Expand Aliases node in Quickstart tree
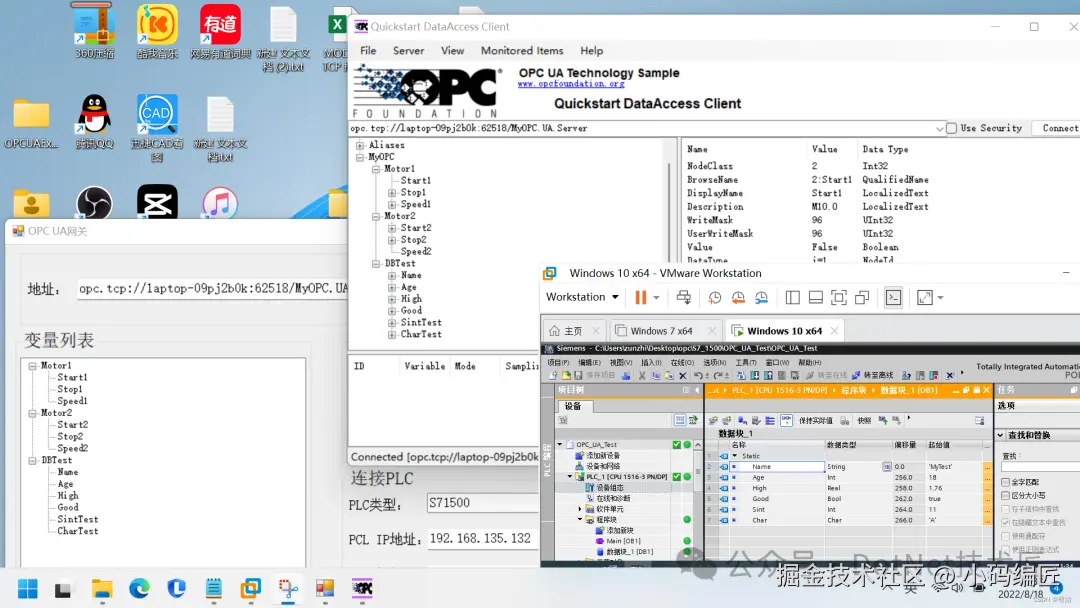The height and width of the screenshot is (608, 1080). point(360,145)
